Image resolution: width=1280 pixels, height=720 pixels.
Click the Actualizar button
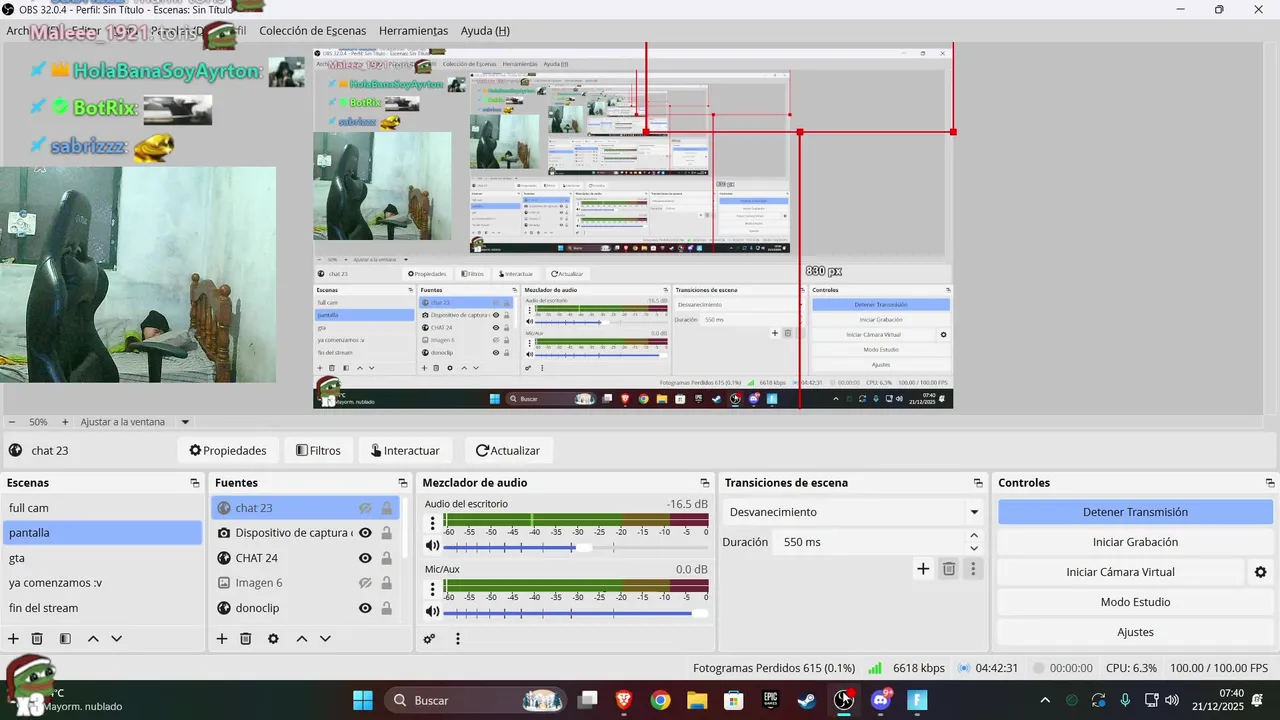pos(508,451)
